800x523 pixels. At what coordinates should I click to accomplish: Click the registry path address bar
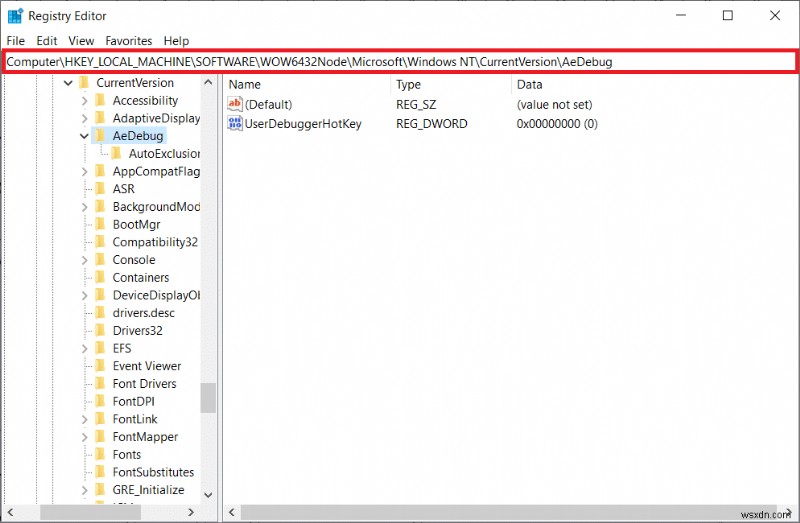click(x=399, y=62)
